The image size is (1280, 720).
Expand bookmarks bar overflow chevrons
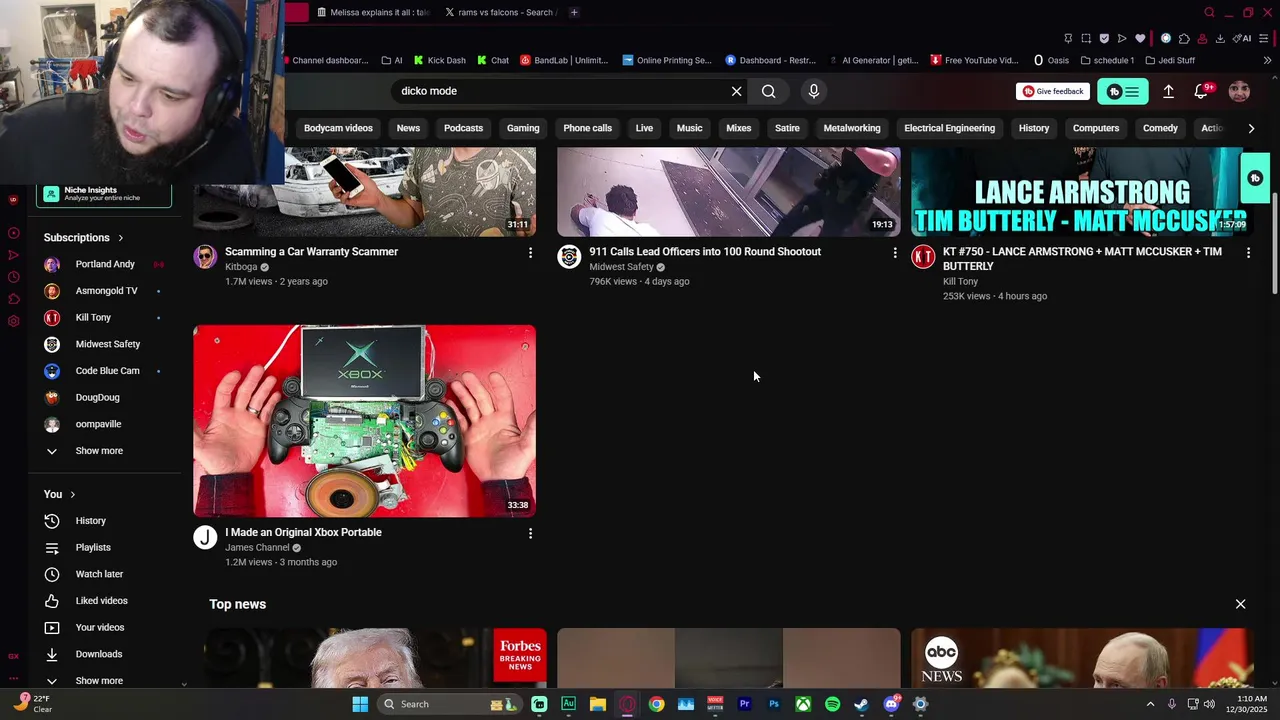1267,60
